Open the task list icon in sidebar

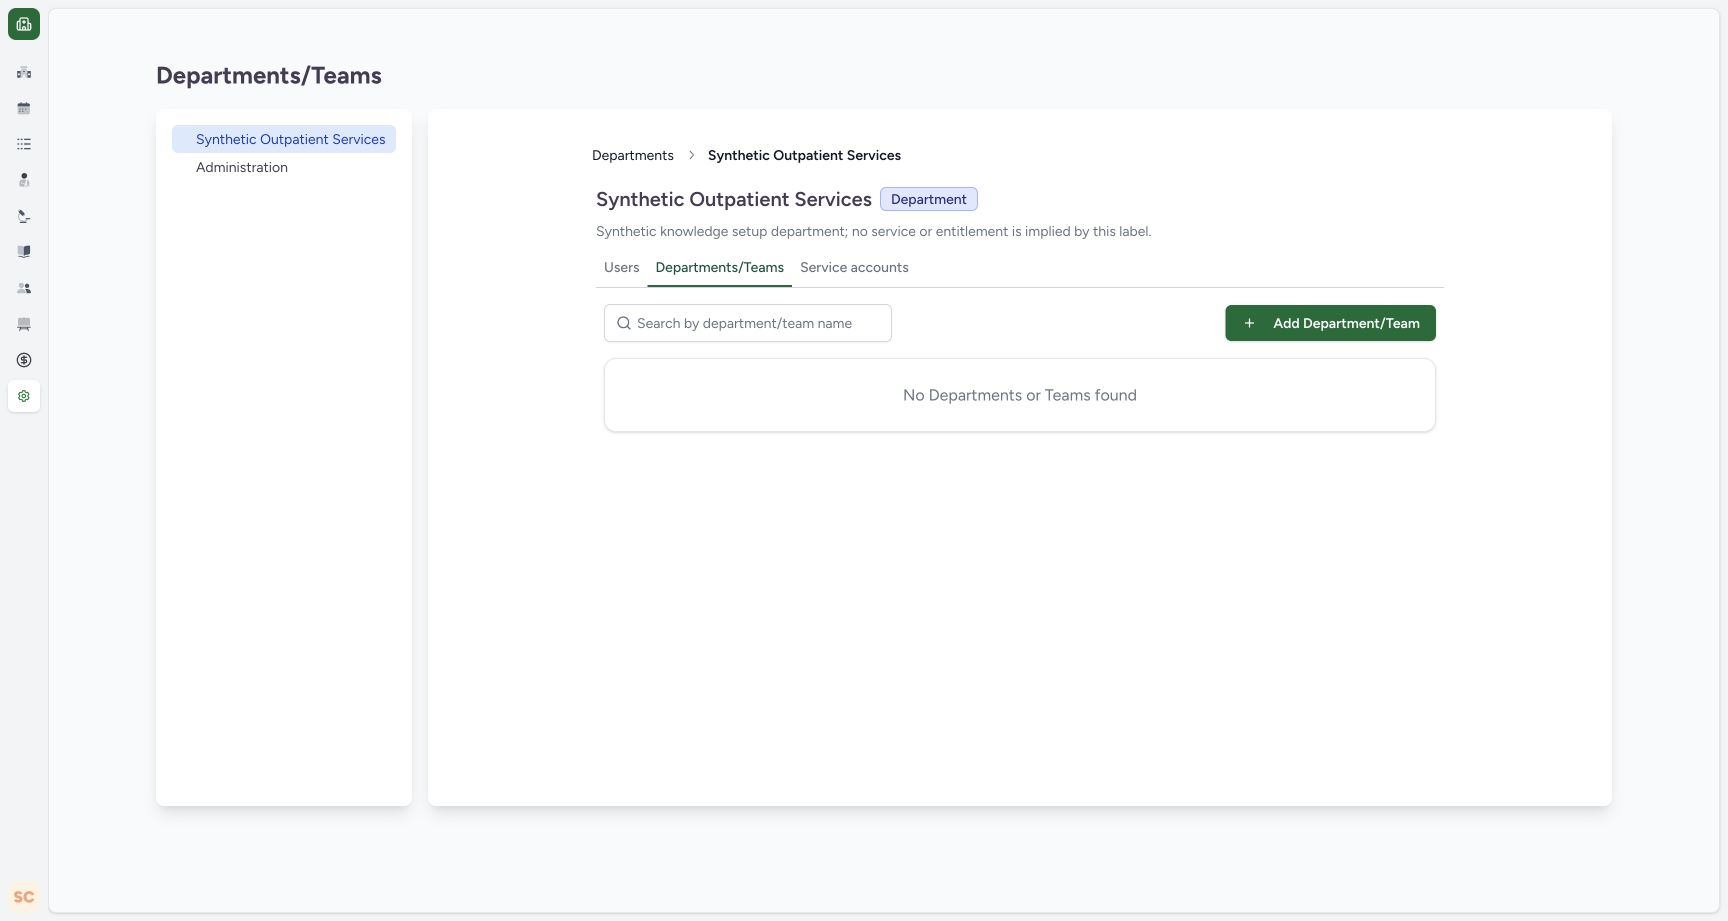tap(24, 144)
